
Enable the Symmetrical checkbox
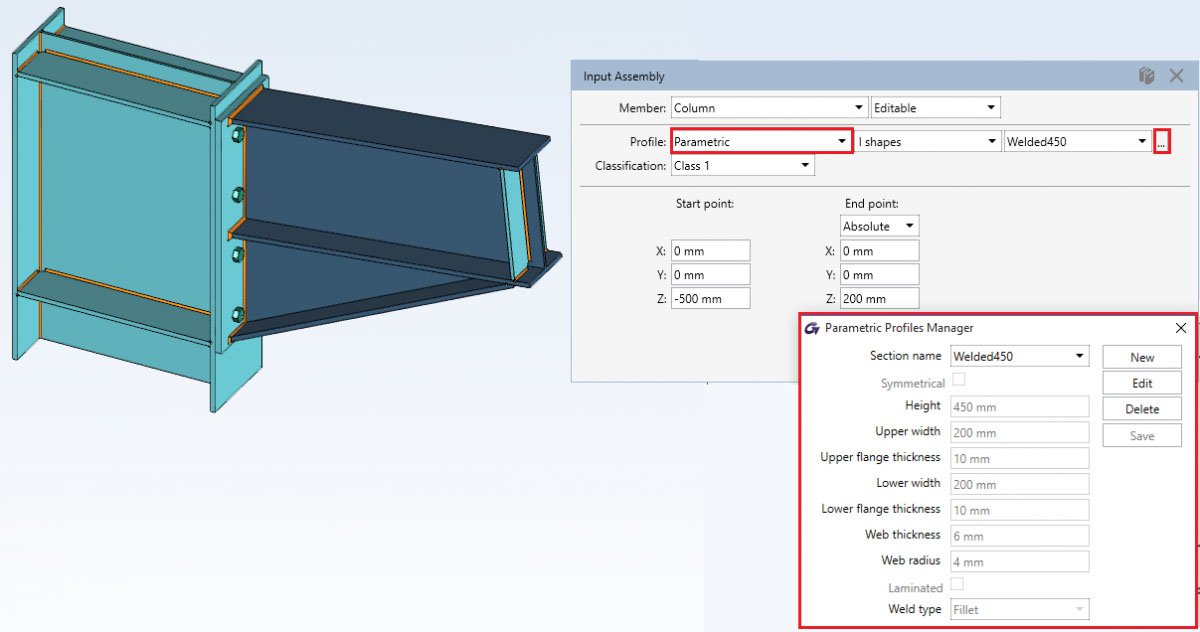click(959, 381)
